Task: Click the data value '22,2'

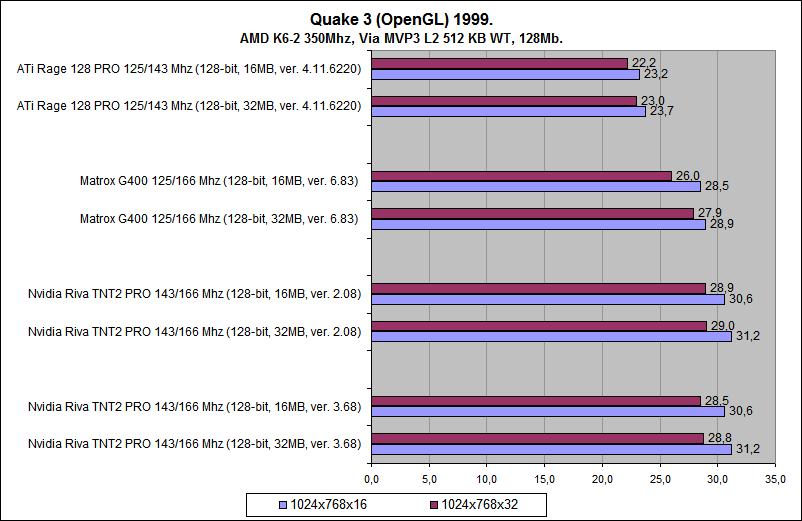Action: point(643,63)
